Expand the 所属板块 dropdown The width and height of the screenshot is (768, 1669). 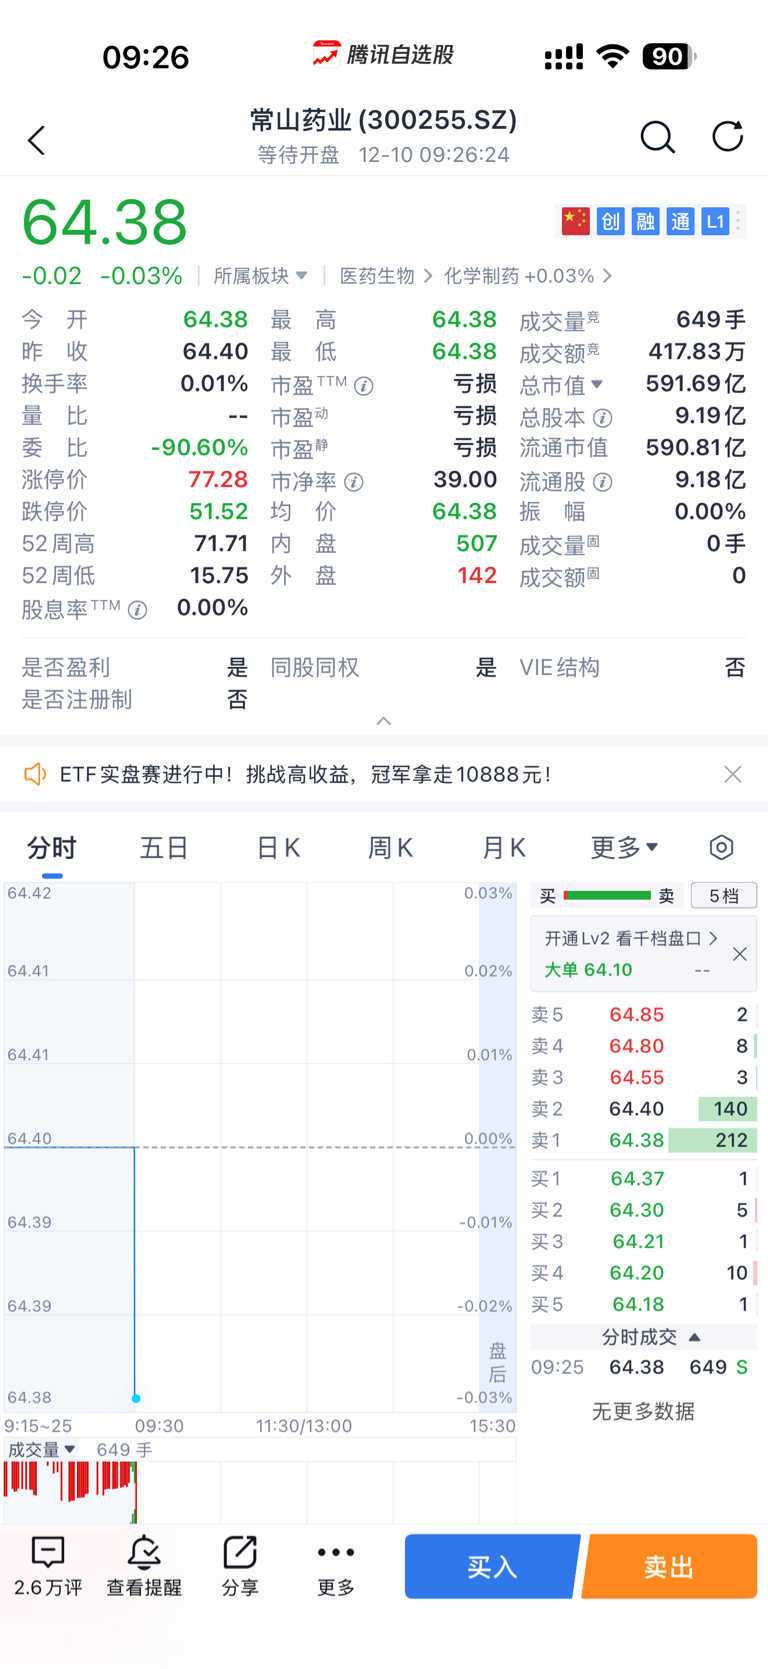260,276
